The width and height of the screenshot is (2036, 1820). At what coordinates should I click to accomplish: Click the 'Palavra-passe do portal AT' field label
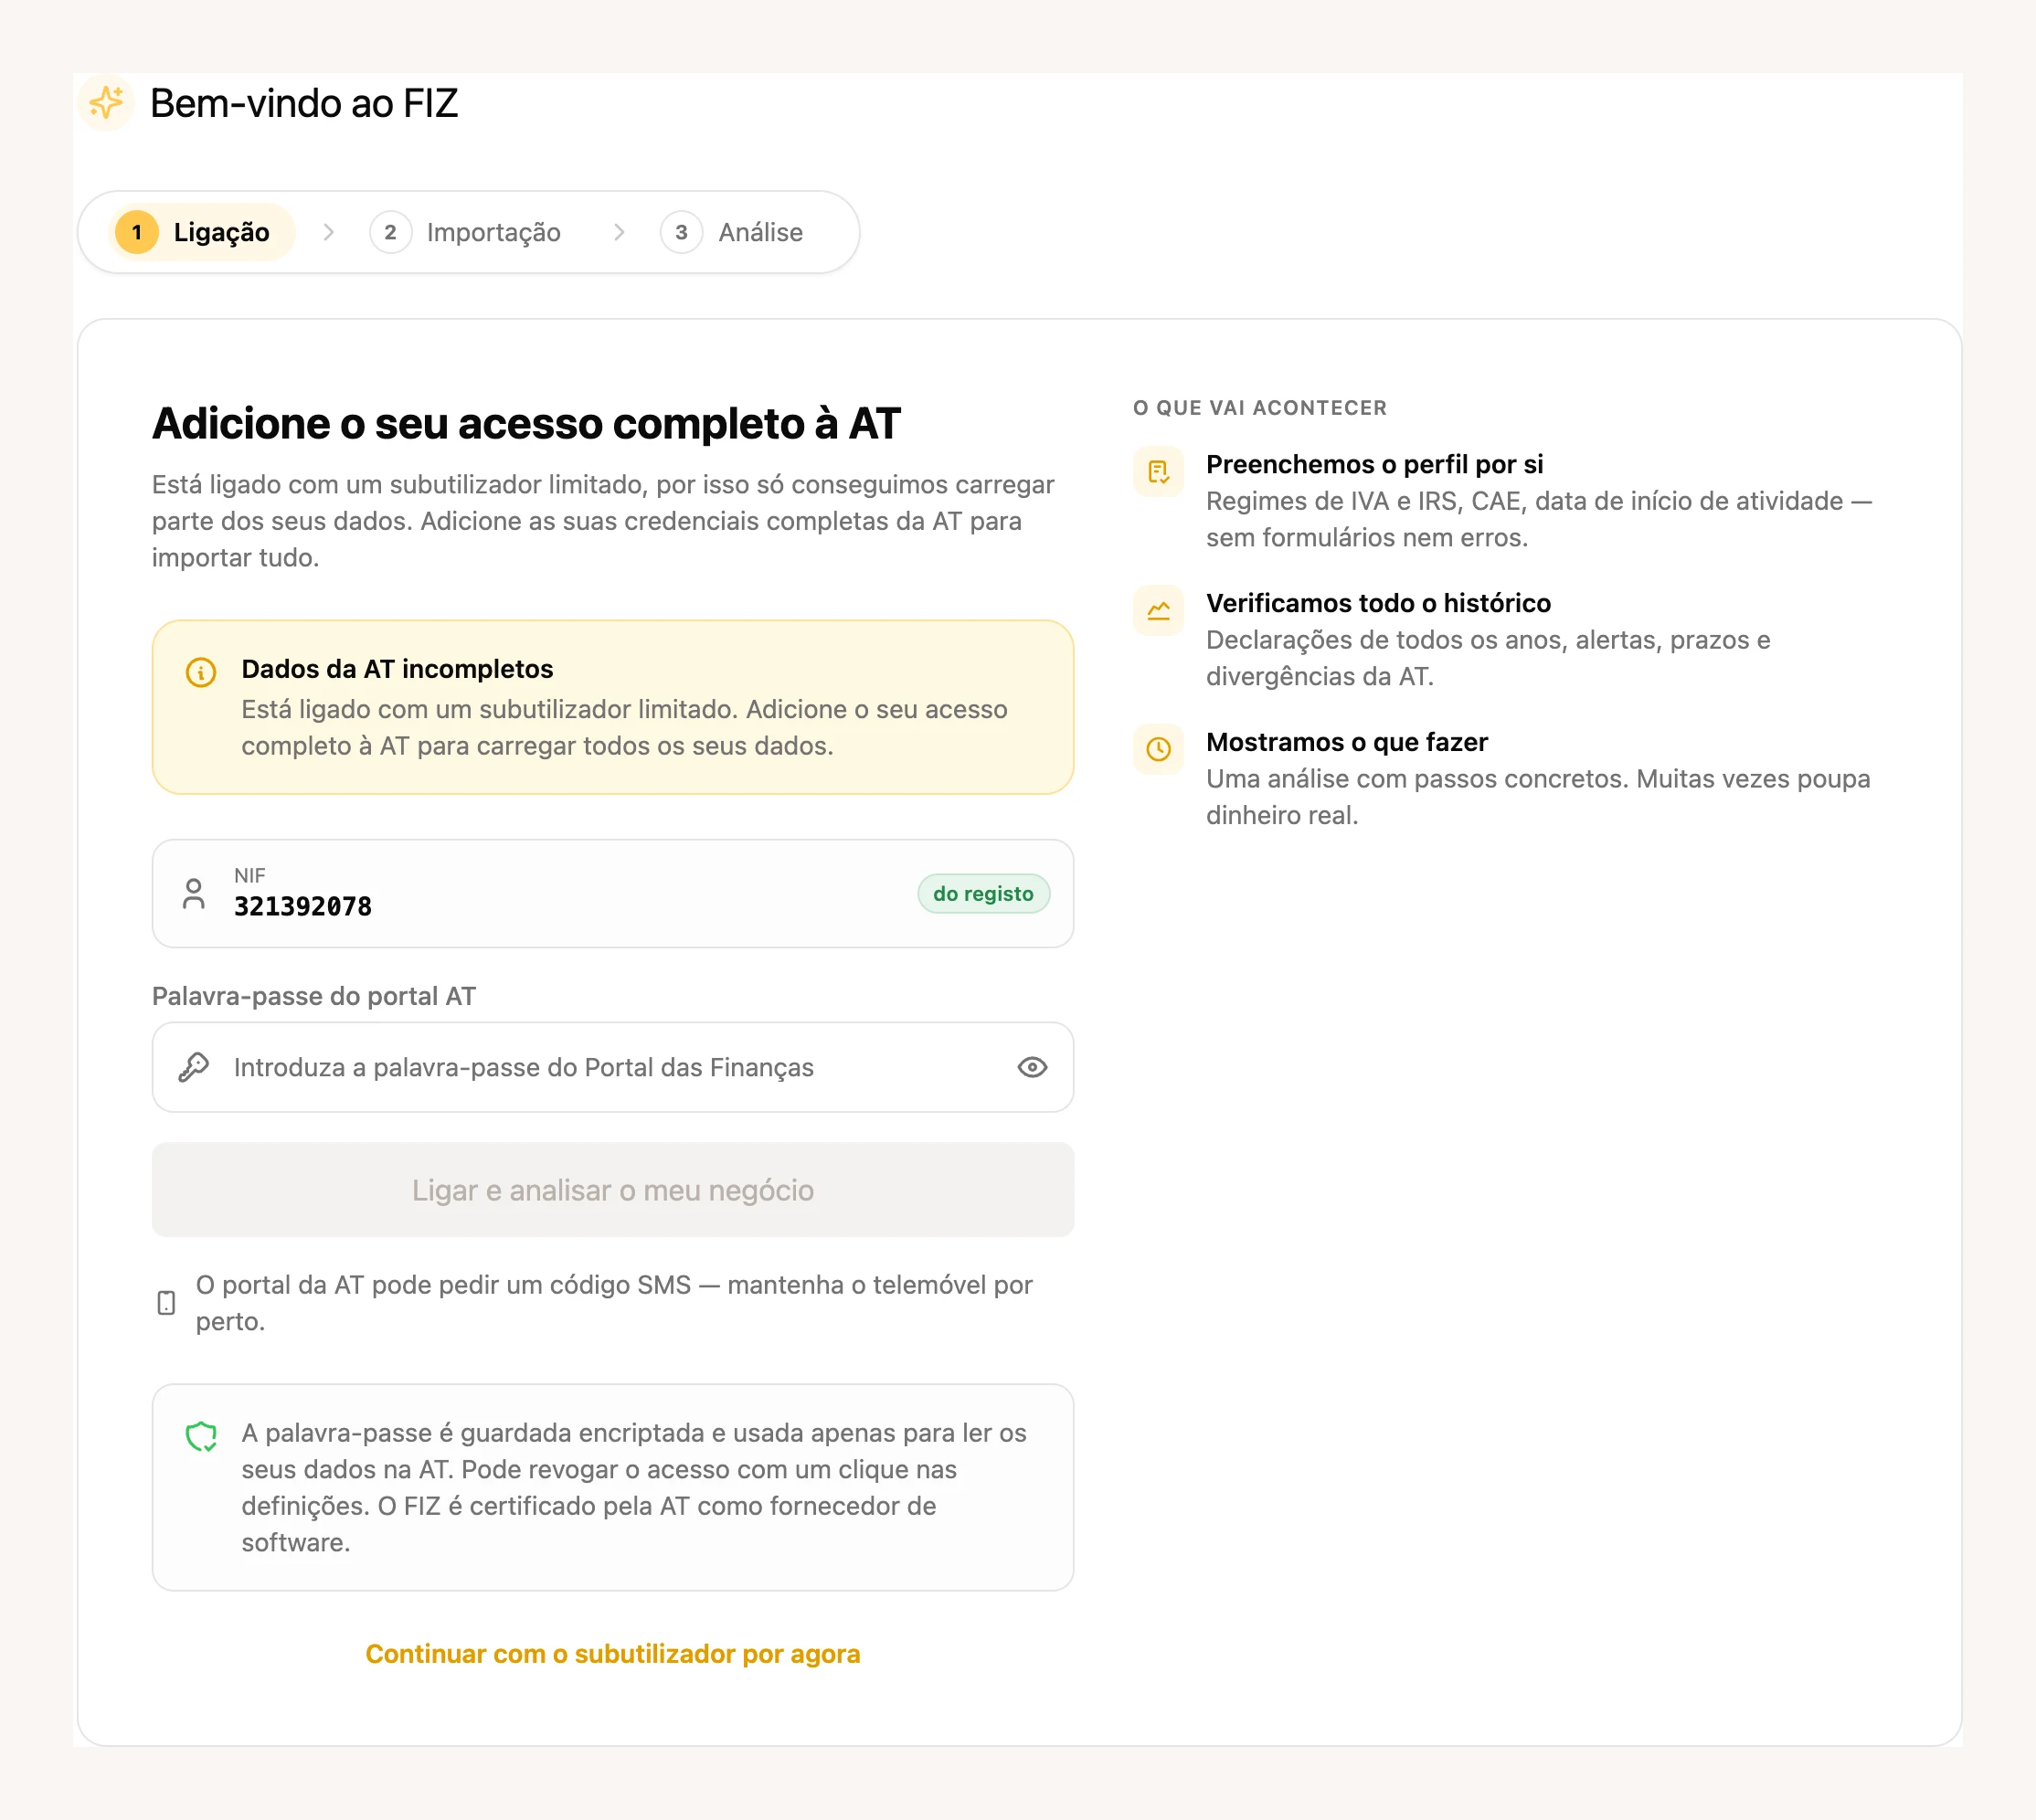pyautogui.click(x=314, y=996)
